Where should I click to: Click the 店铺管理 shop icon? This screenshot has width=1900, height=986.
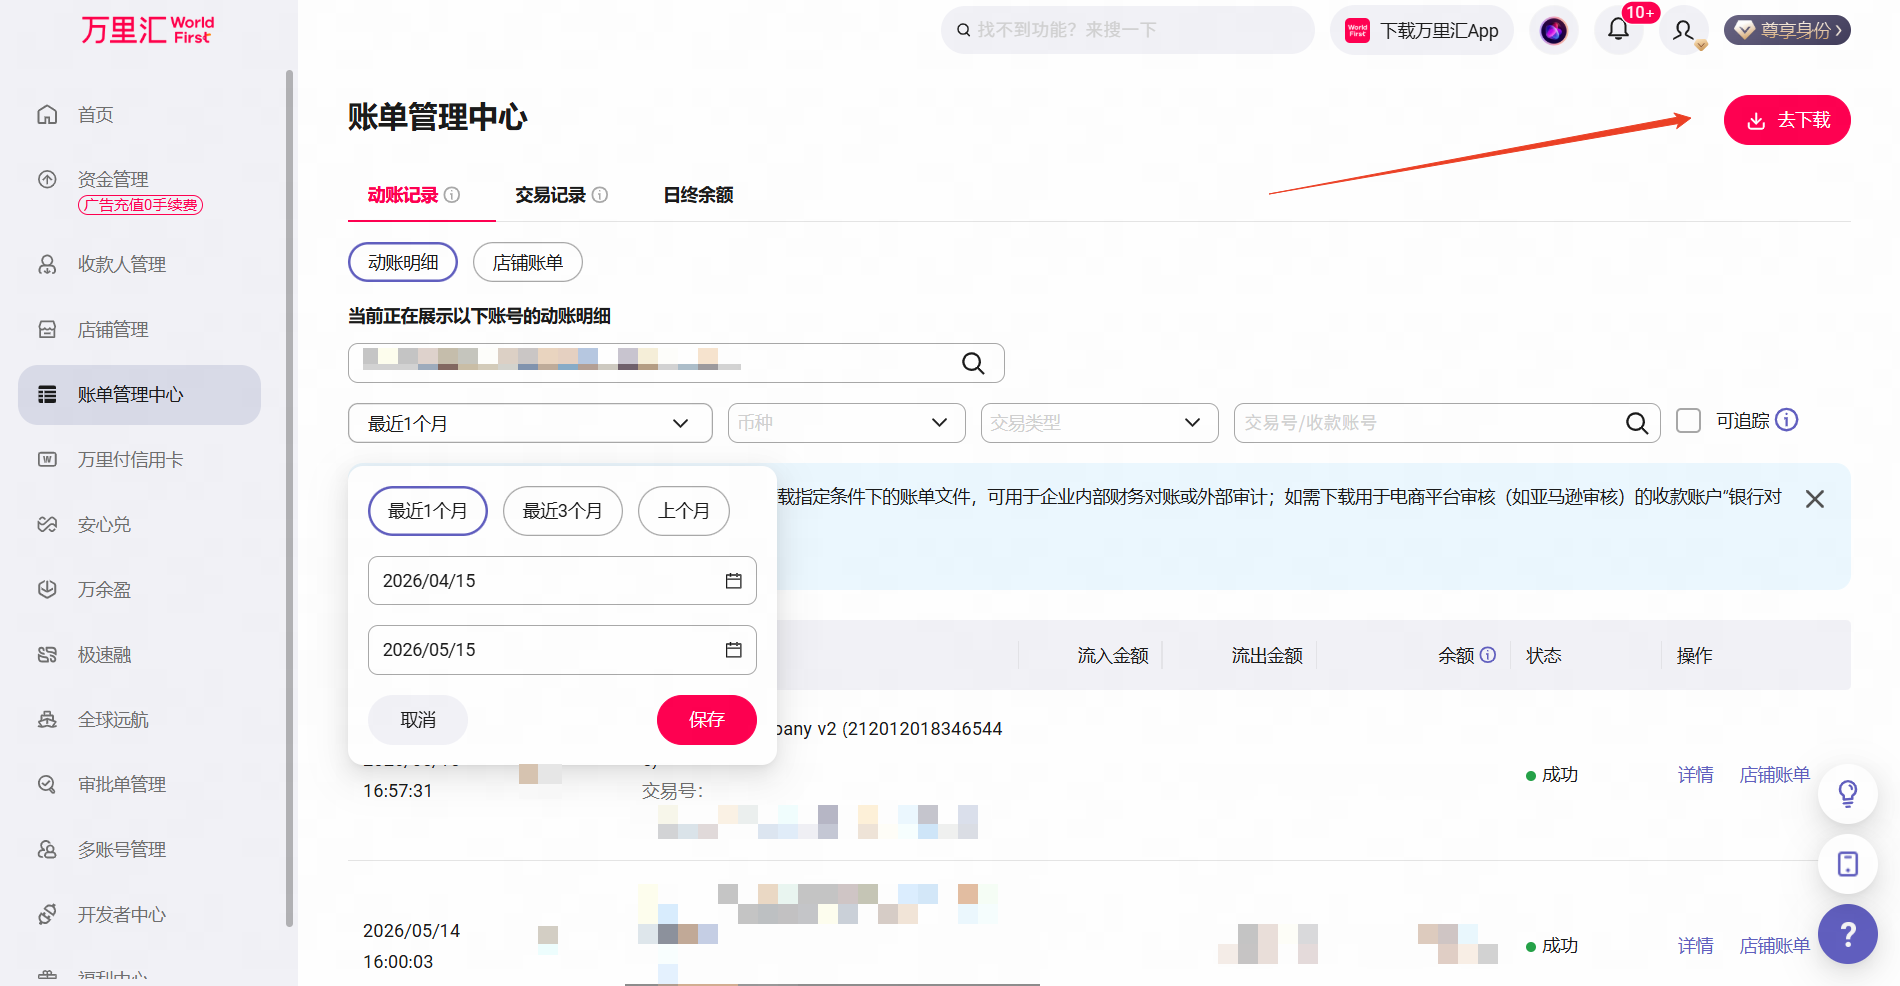(x=47, y=330)
